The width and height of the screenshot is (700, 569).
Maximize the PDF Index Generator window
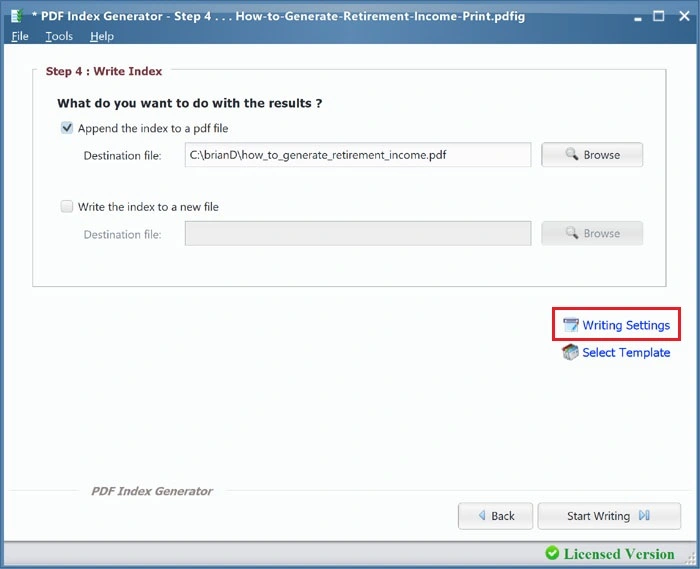point(658,16)
